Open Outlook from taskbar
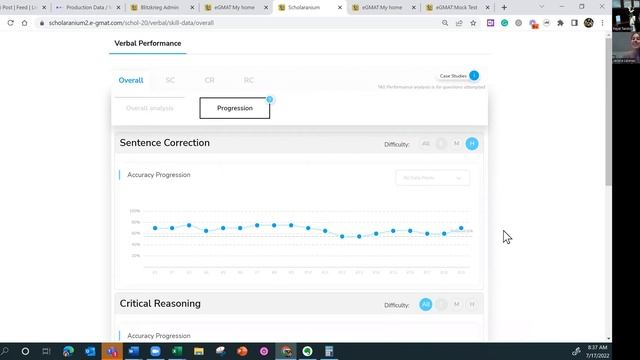Image resolution: width=640 pixels, height=360 pixels. (x=90, y=351)
